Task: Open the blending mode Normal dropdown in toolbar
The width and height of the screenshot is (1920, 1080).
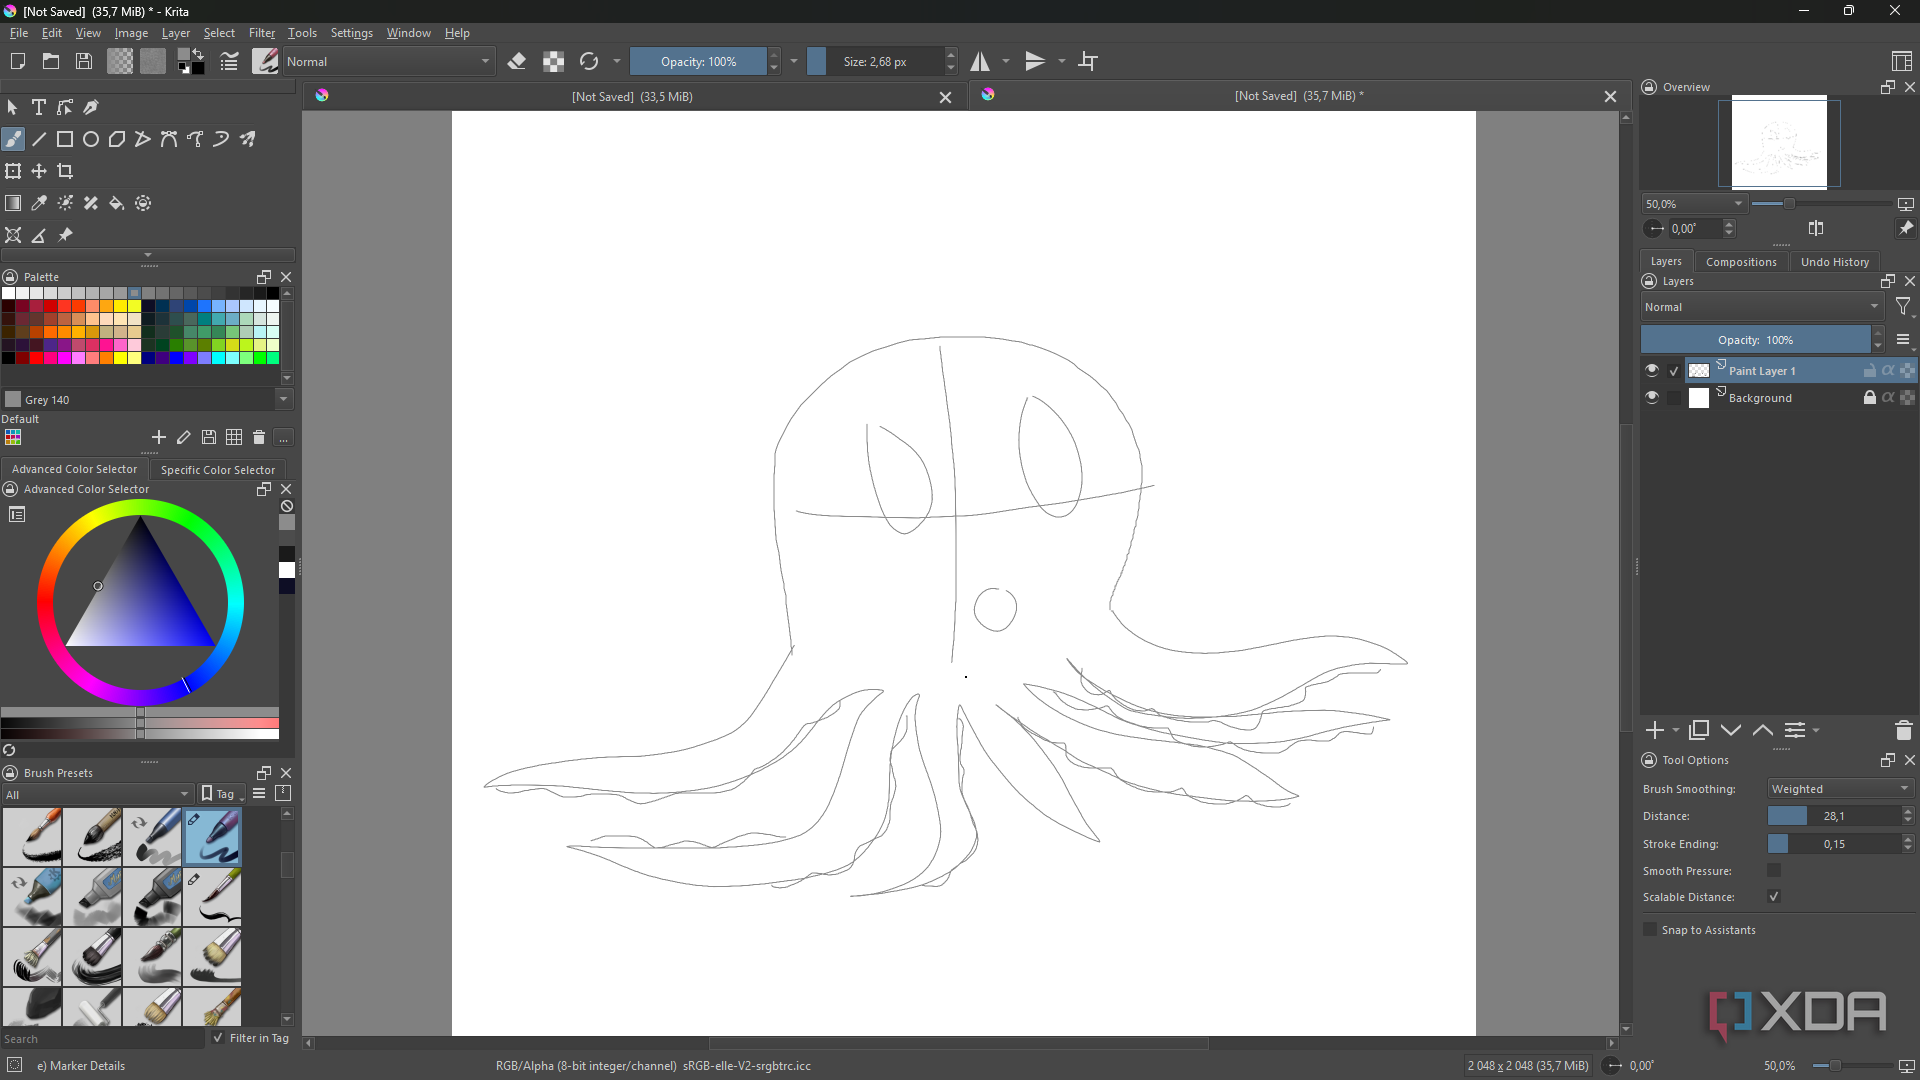Action: click(389, 62)
